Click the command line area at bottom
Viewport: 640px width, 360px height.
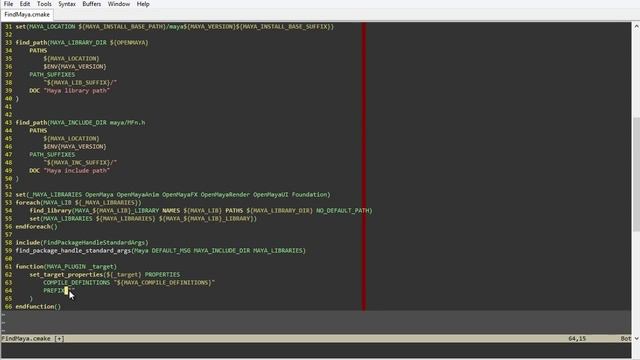[316, 350]
